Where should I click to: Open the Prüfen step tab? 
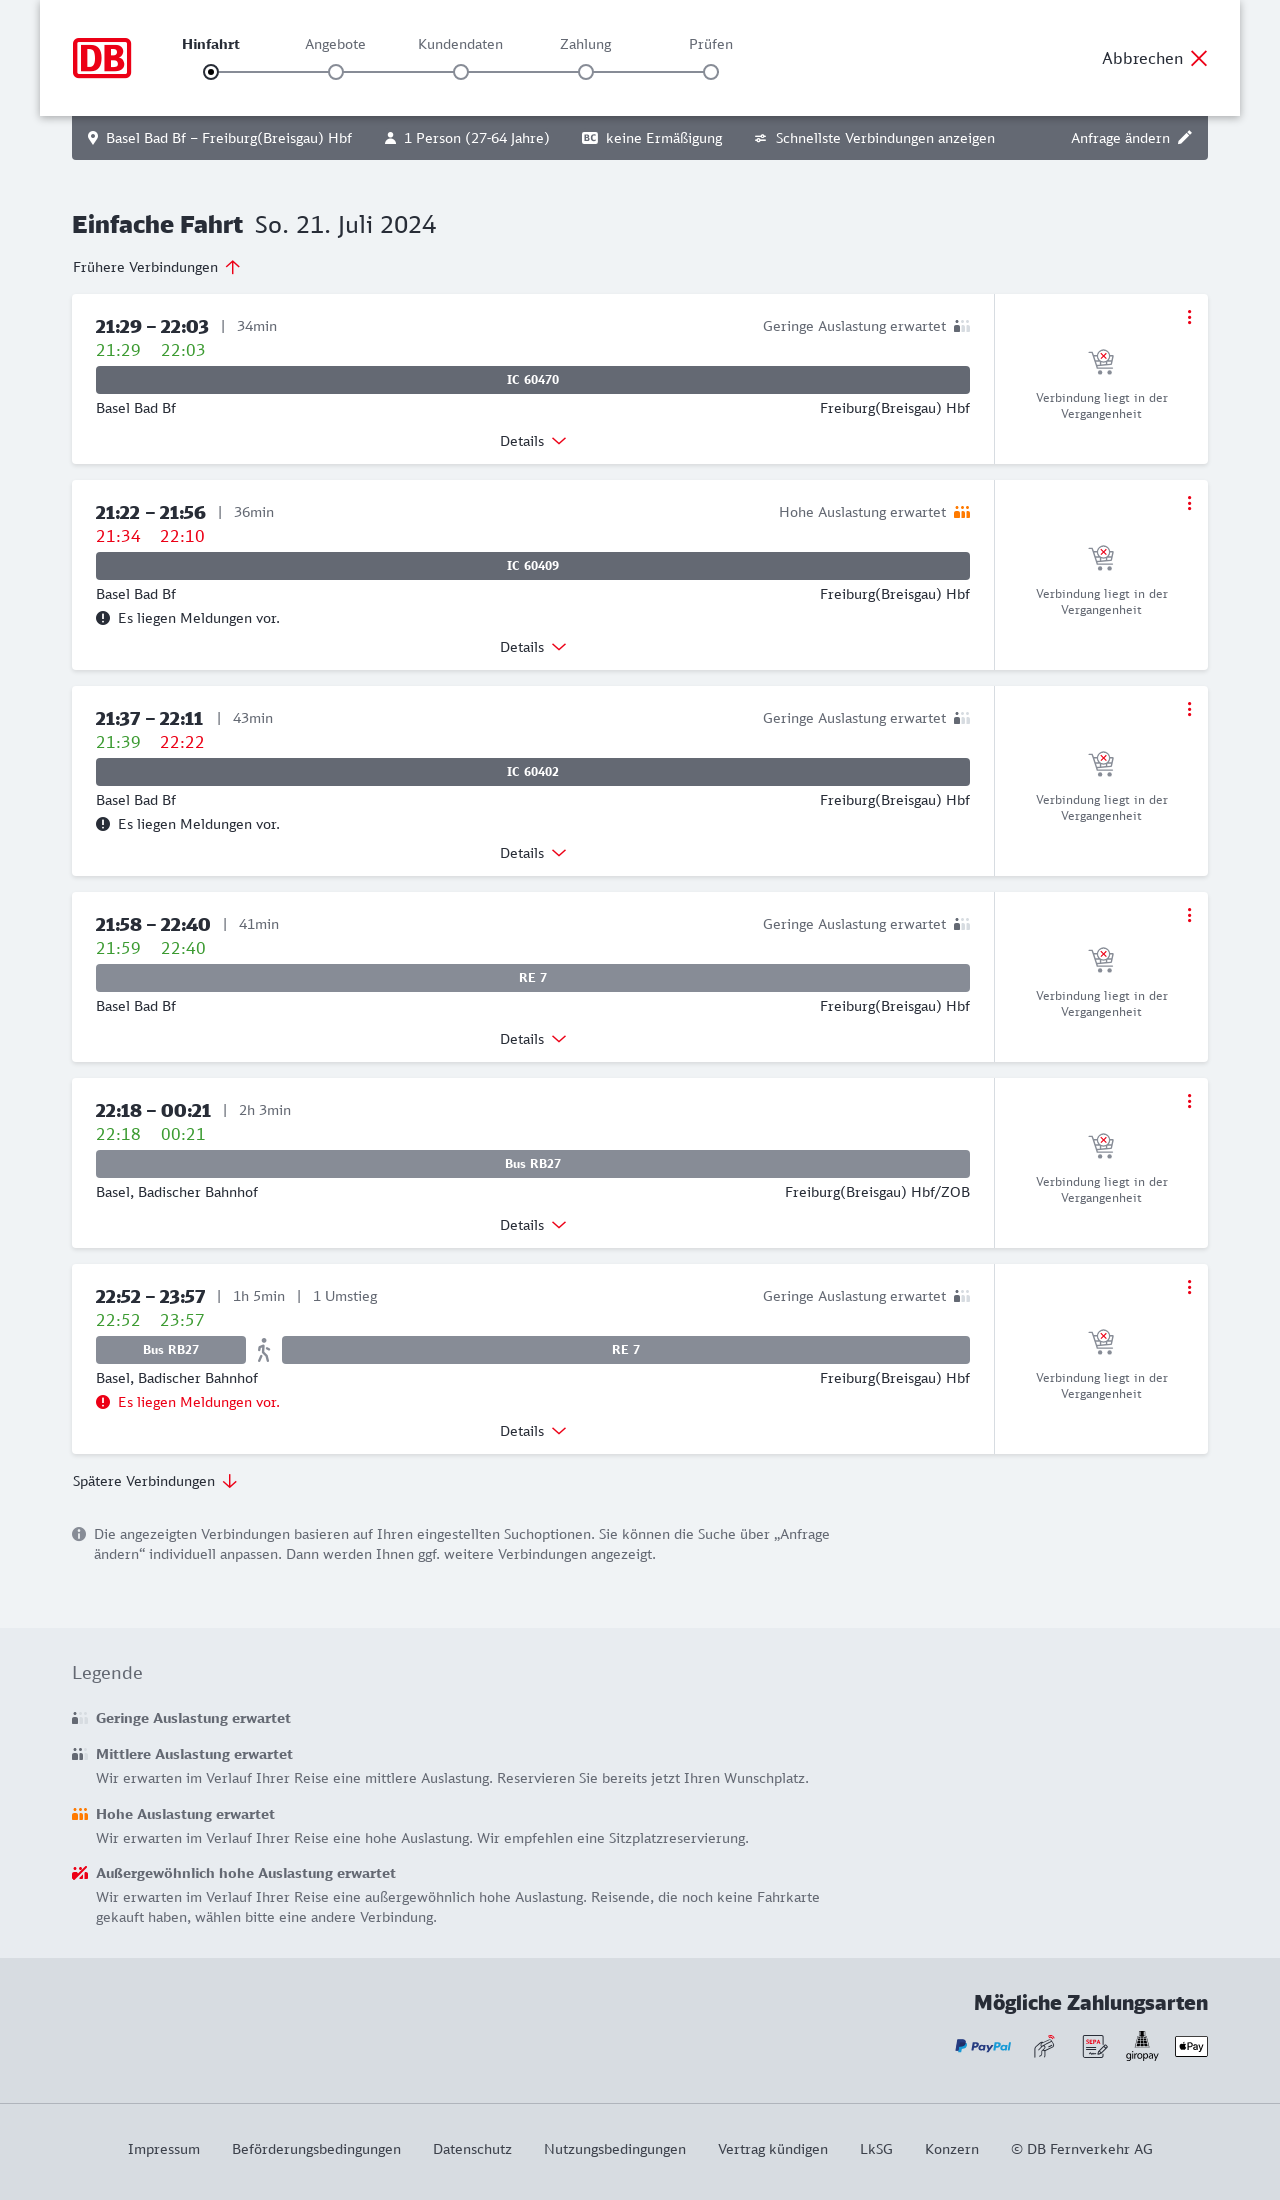711,45
